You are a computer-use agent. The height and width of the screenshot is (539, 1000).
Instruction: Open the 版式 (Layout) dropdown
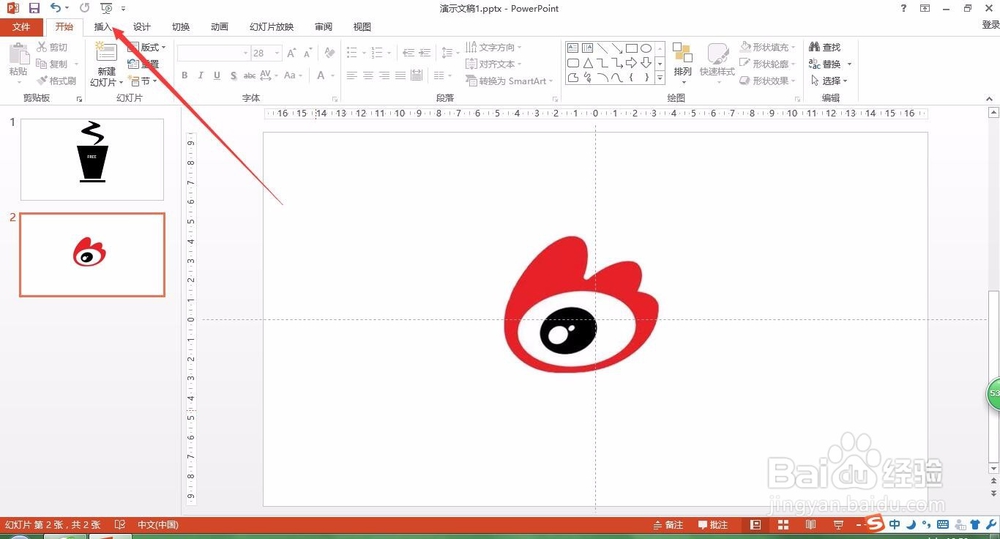(x=147, y=47)
